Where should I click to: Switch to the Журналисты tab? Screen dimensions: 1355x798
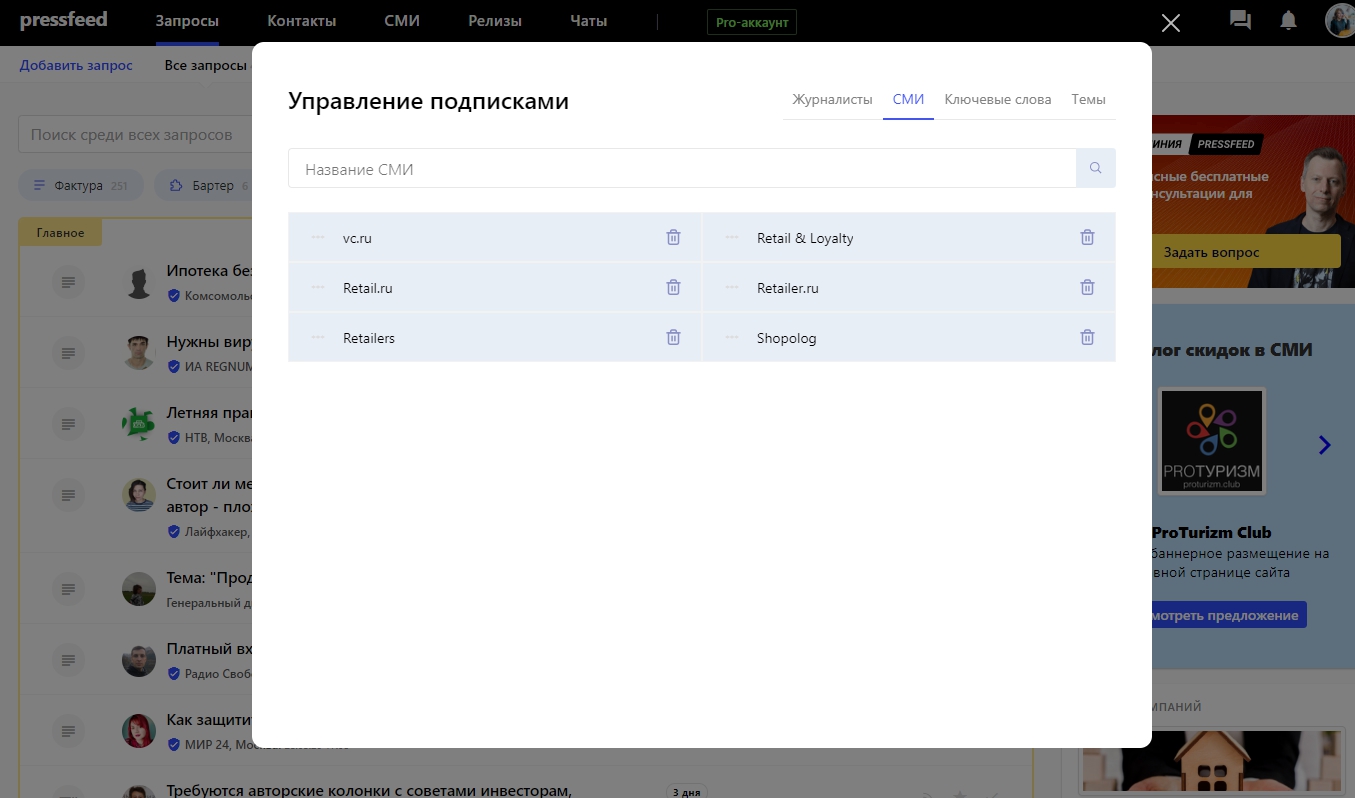point(832,100)
